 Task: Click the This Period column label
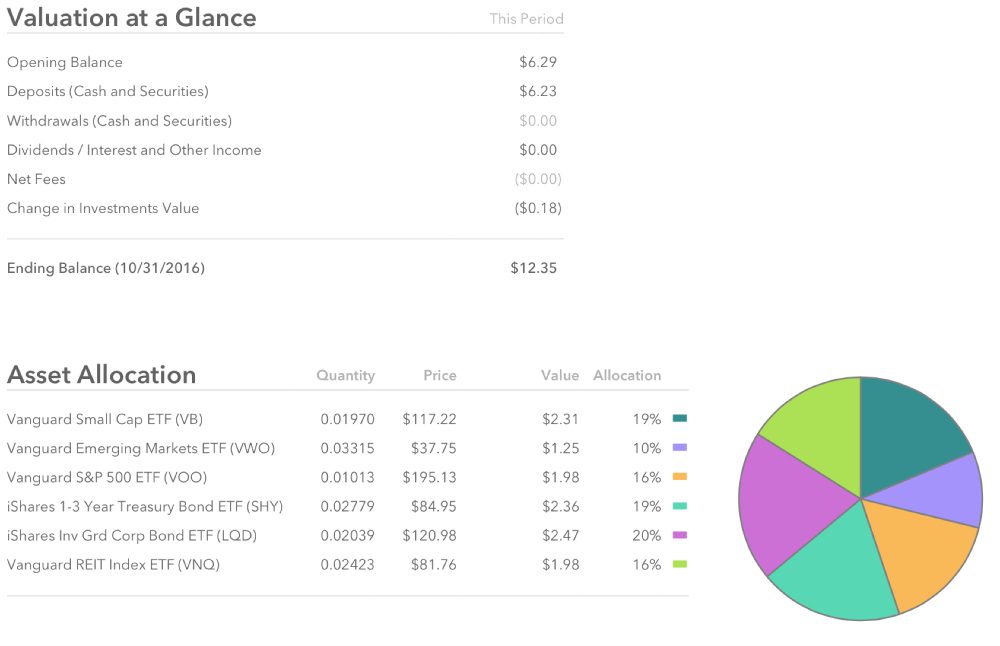pos(526,19)
